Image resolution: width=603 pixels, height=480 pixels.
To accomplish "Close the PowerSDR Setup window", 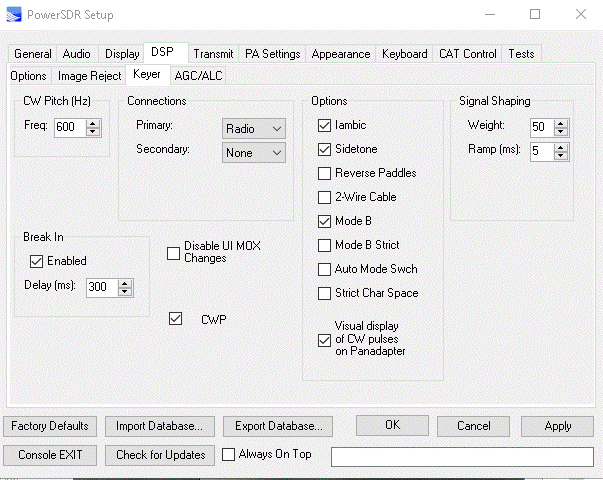I will [x=581, y=15].
